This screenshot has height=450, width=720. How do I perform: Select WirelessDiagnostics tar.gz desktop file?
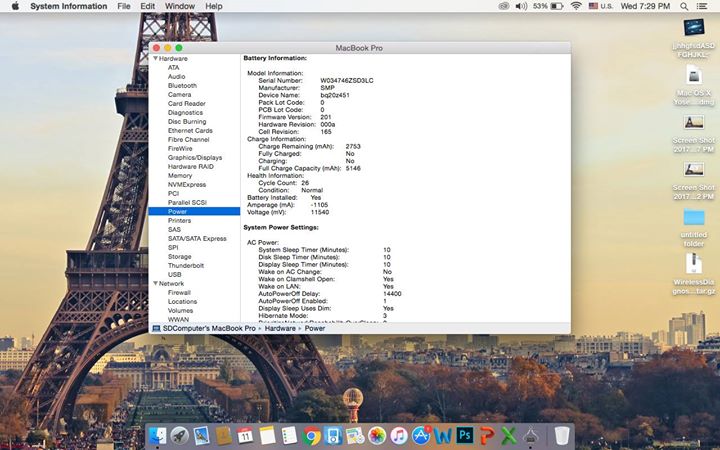click(694, 274)
